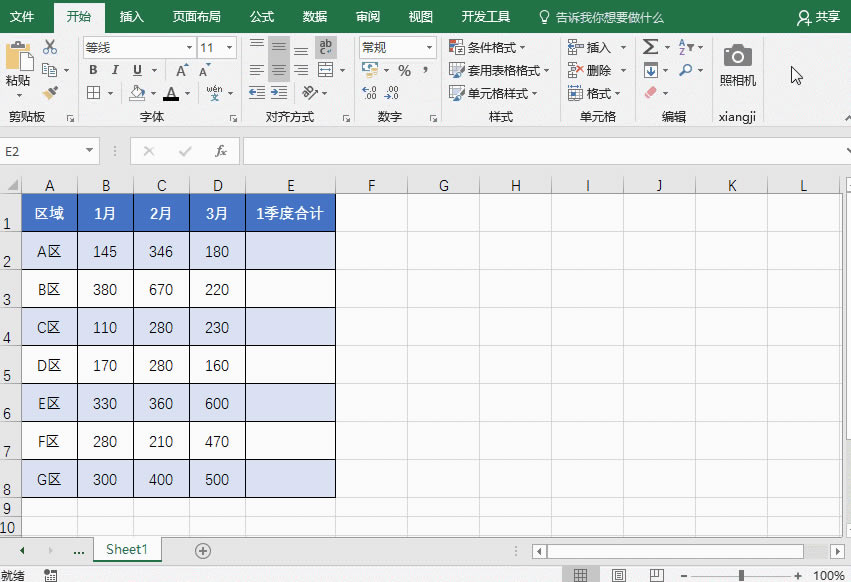This screenshot has width=851, height=582.
Task: Toggle center alignment in 对齐方式 group
Action: pyautogui.click(x=279, y=70)
